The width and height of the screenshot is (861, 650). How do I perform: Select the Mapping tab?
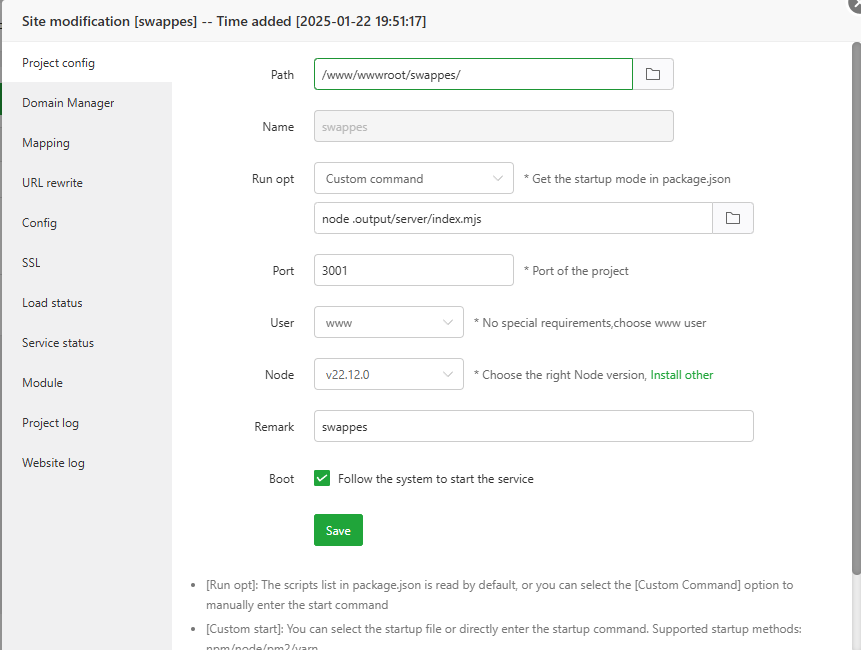point(46,143)
